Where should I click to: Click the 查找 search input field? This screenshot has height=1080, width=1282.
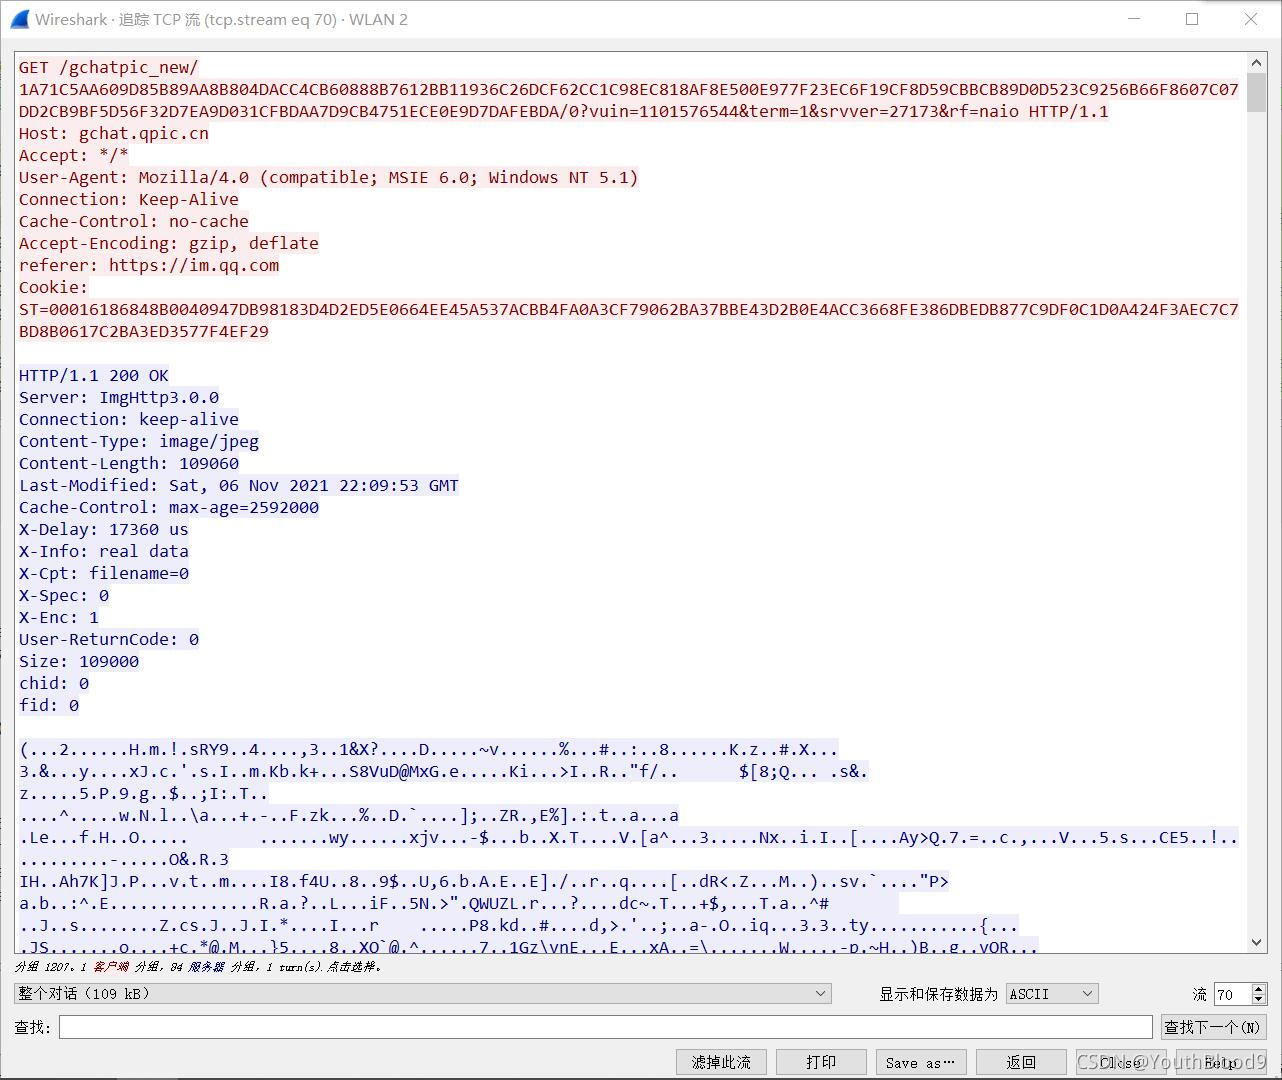[x=605, y=1027]
